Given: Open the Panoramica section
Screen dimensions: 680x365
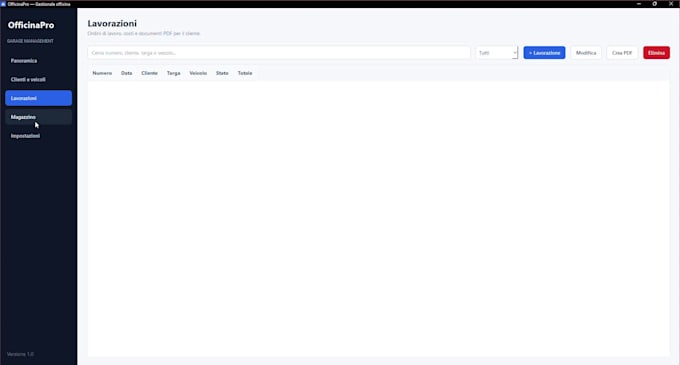Looking at the screenshot, I should tap(38, 61).
